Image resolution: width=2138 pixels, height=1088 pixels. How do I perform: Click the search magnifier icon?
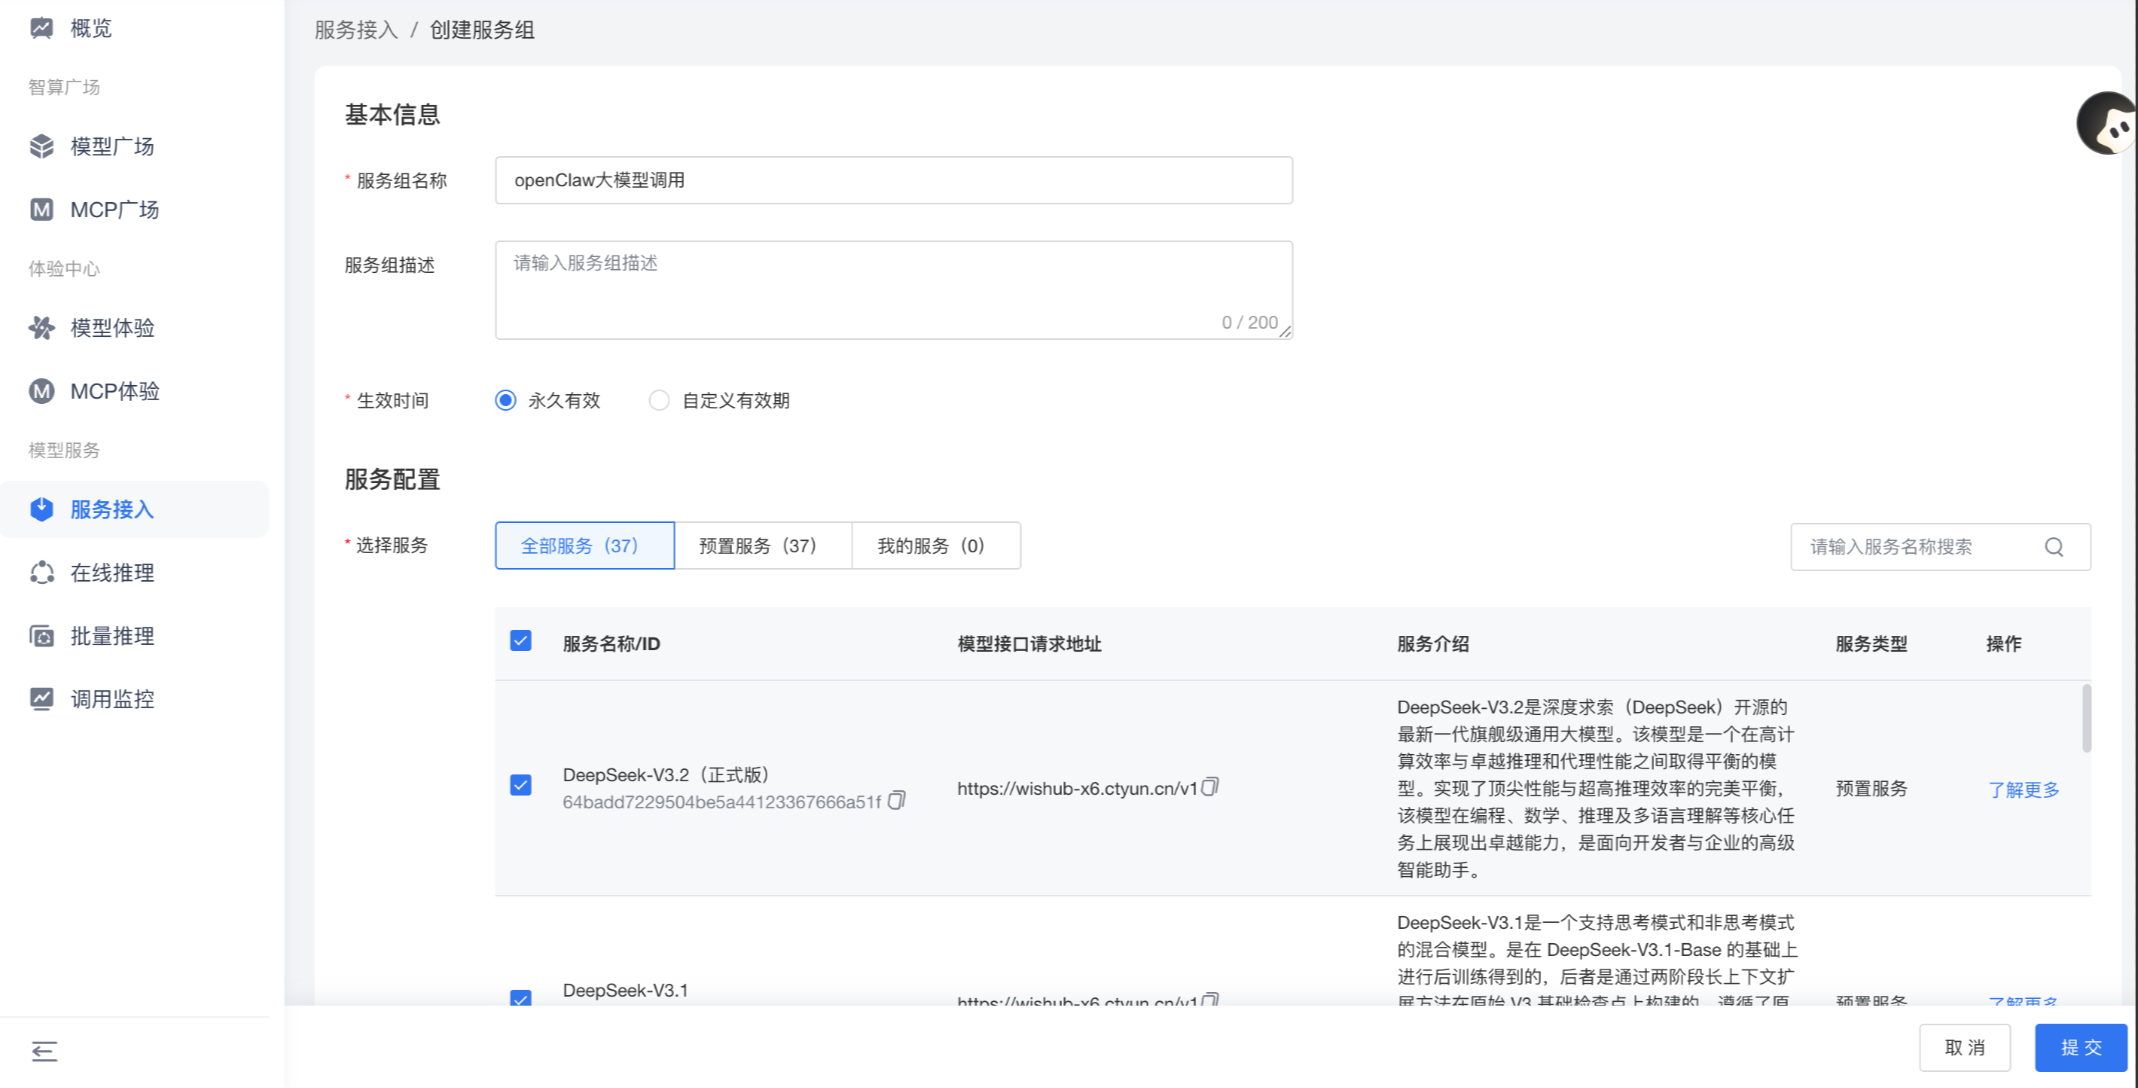(2054, 547)
